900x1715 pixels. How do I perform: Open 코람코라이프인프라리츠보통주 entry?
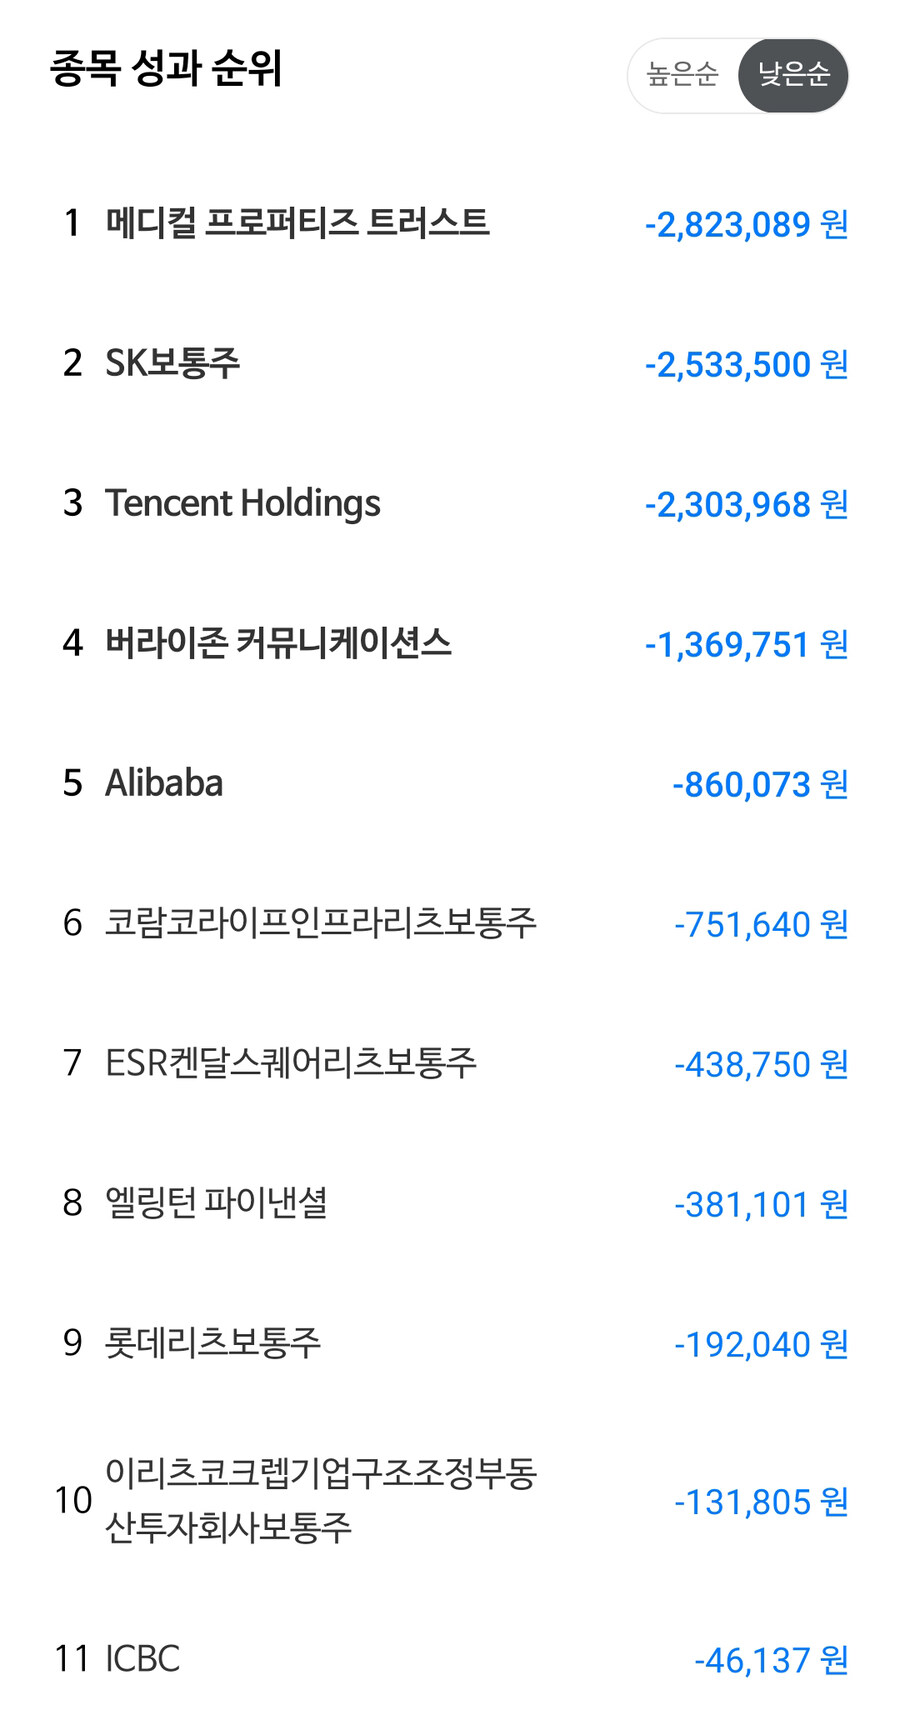pyautogui.click(x=320, y=923)
